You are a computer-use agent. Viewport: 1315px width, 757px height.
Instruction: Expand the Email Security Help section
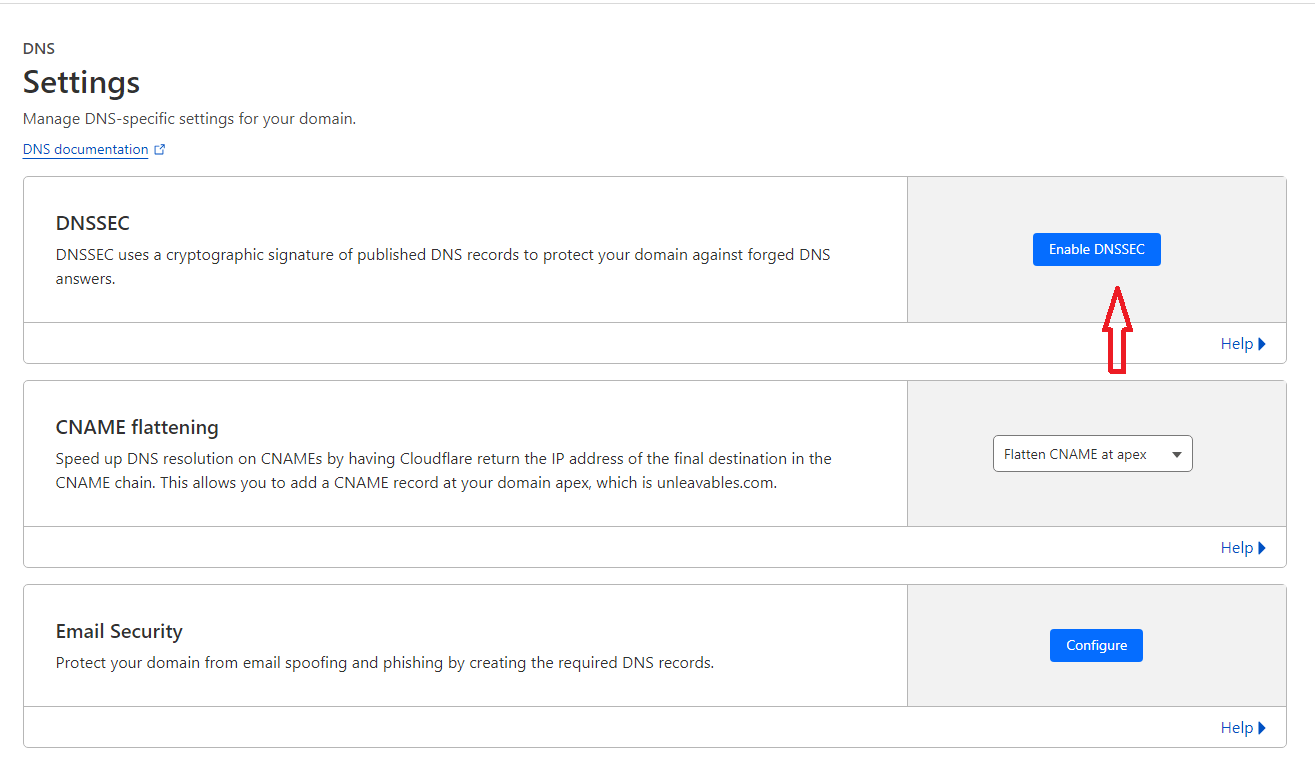click(x=1236, y=727)
